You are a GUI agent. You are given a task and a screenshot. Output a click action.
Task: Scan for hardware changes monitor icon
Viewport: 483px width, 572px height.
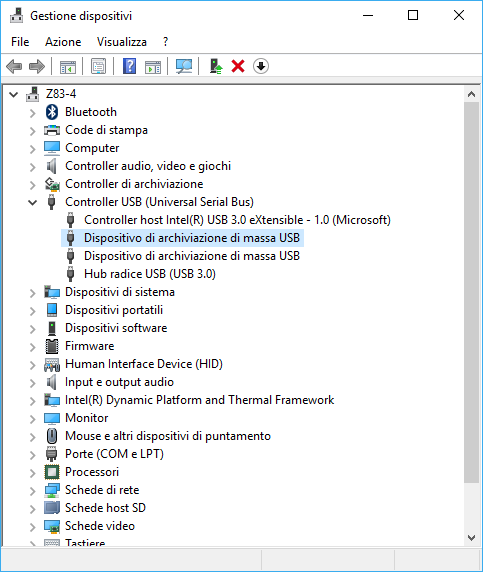(x=184, y=66)
